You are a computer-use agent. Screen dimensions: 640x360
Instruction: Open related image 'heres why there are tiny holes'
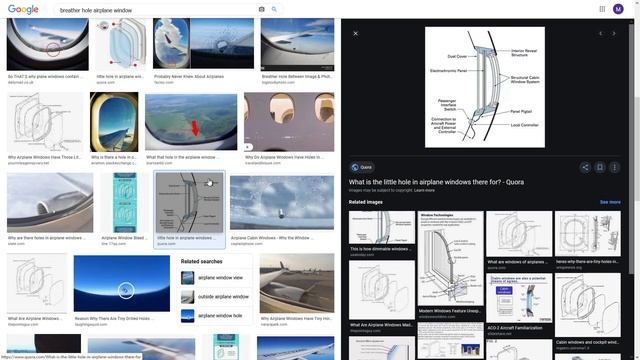[588, 234]
